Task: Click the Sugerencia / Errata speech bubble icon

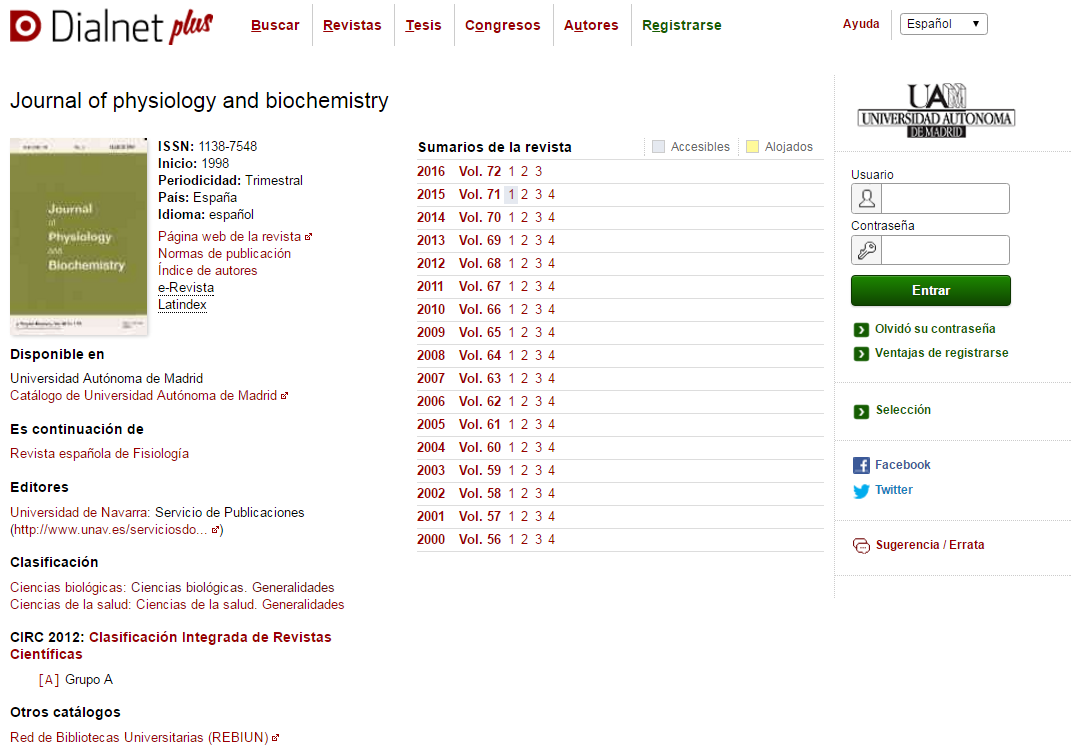Action: point(861,546)
